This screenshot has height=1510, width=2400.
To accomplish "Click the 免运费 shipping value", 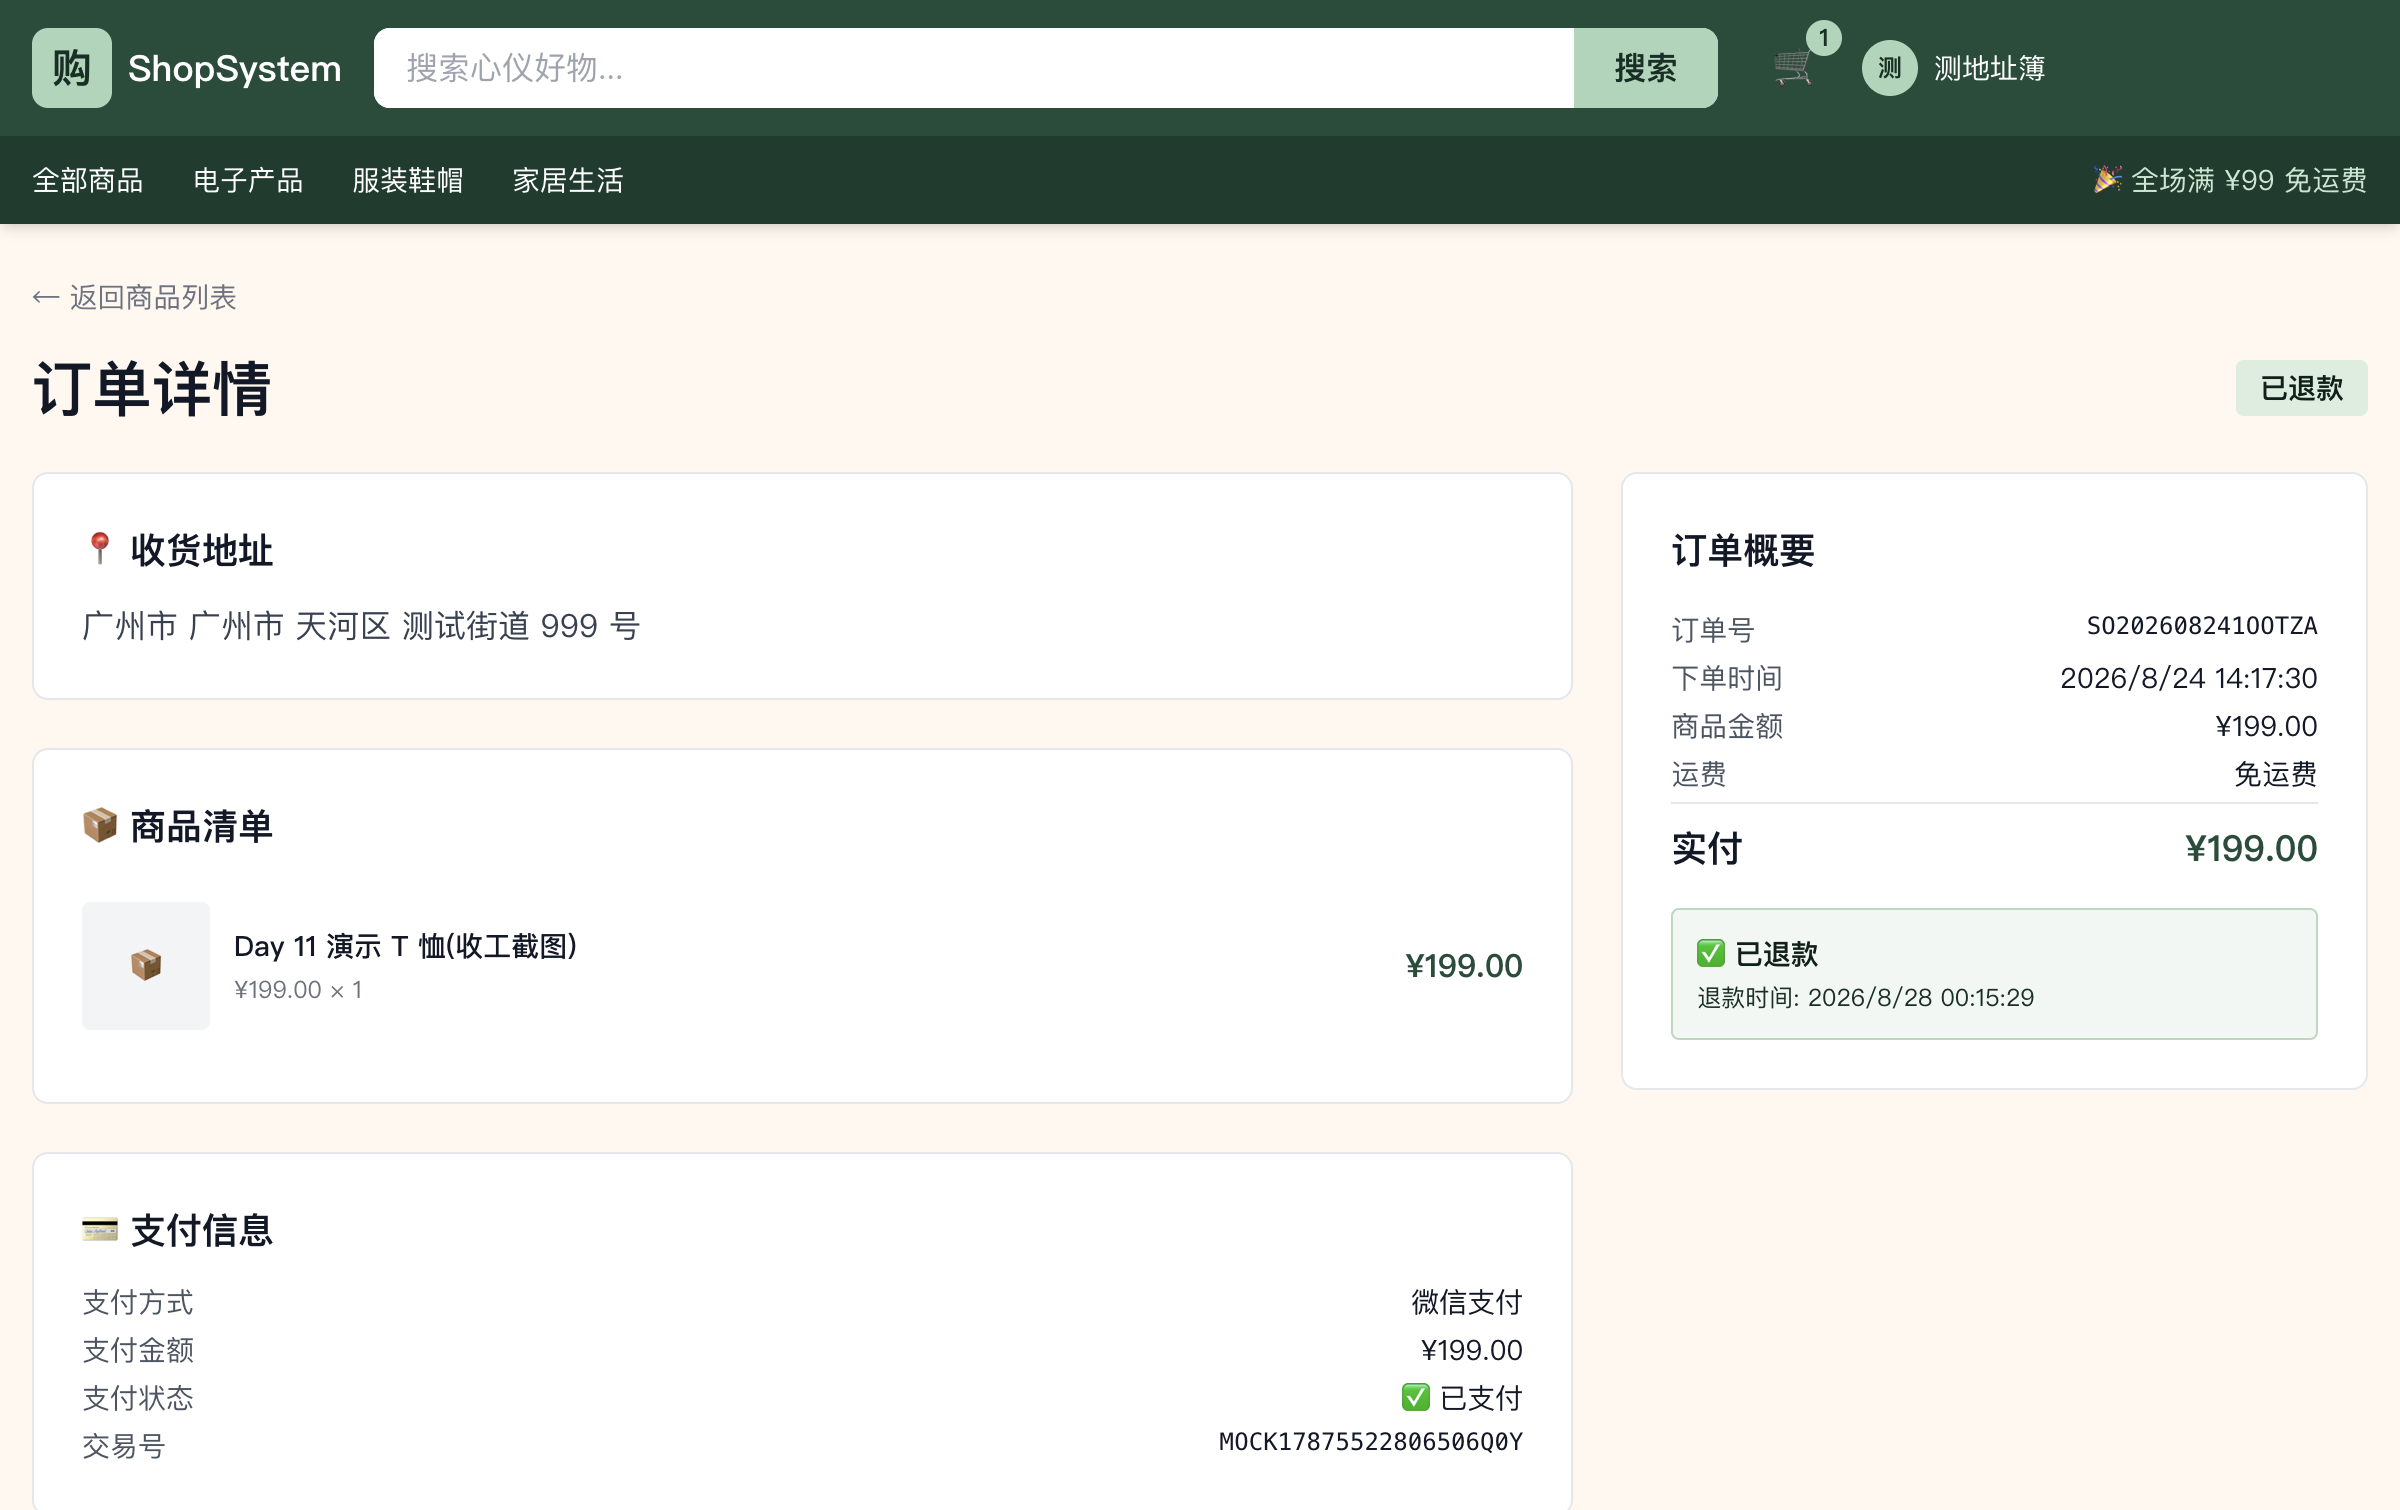I will (2275, 774).
